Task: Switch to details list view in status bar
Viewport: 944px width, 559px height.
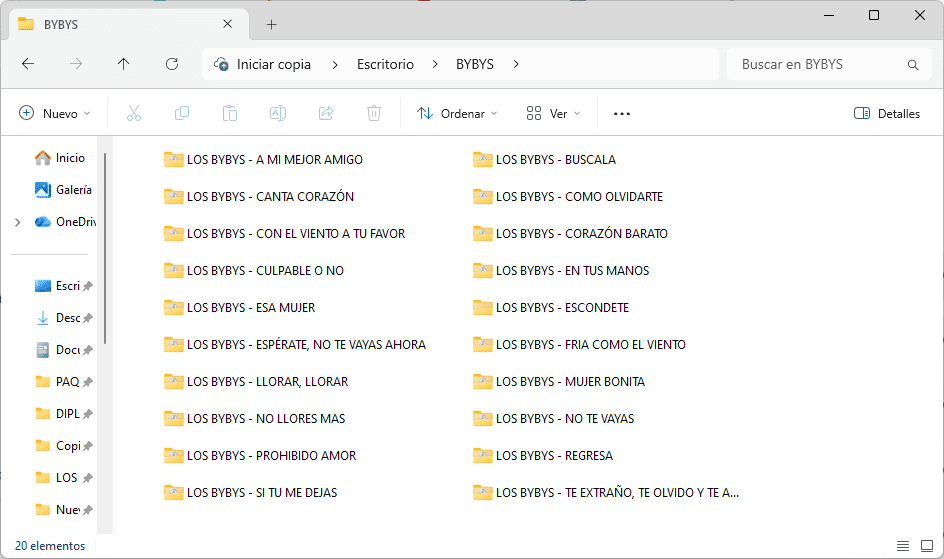Action: point(903,546)
